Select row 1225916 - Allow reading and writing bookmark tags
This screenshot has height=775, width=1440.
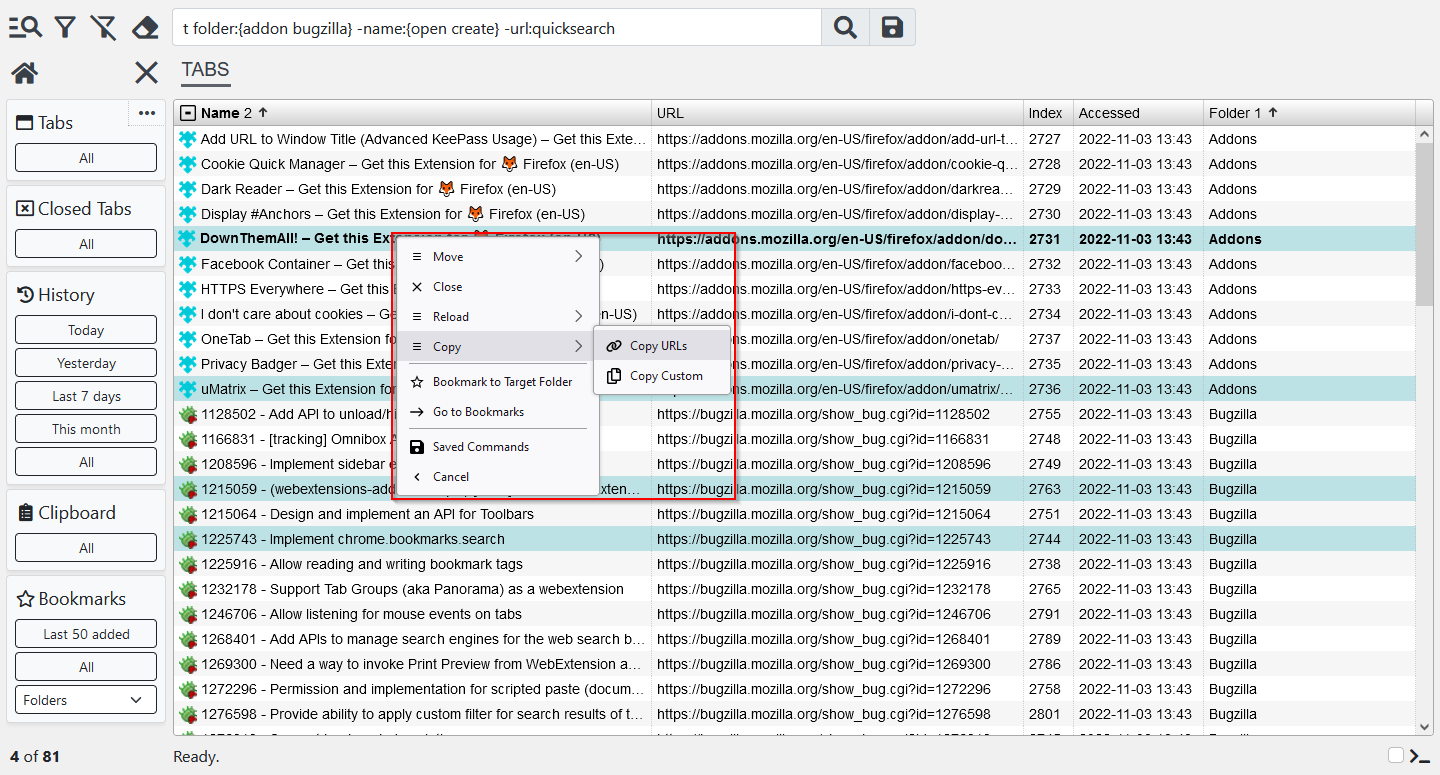click(x=796, y=564)
